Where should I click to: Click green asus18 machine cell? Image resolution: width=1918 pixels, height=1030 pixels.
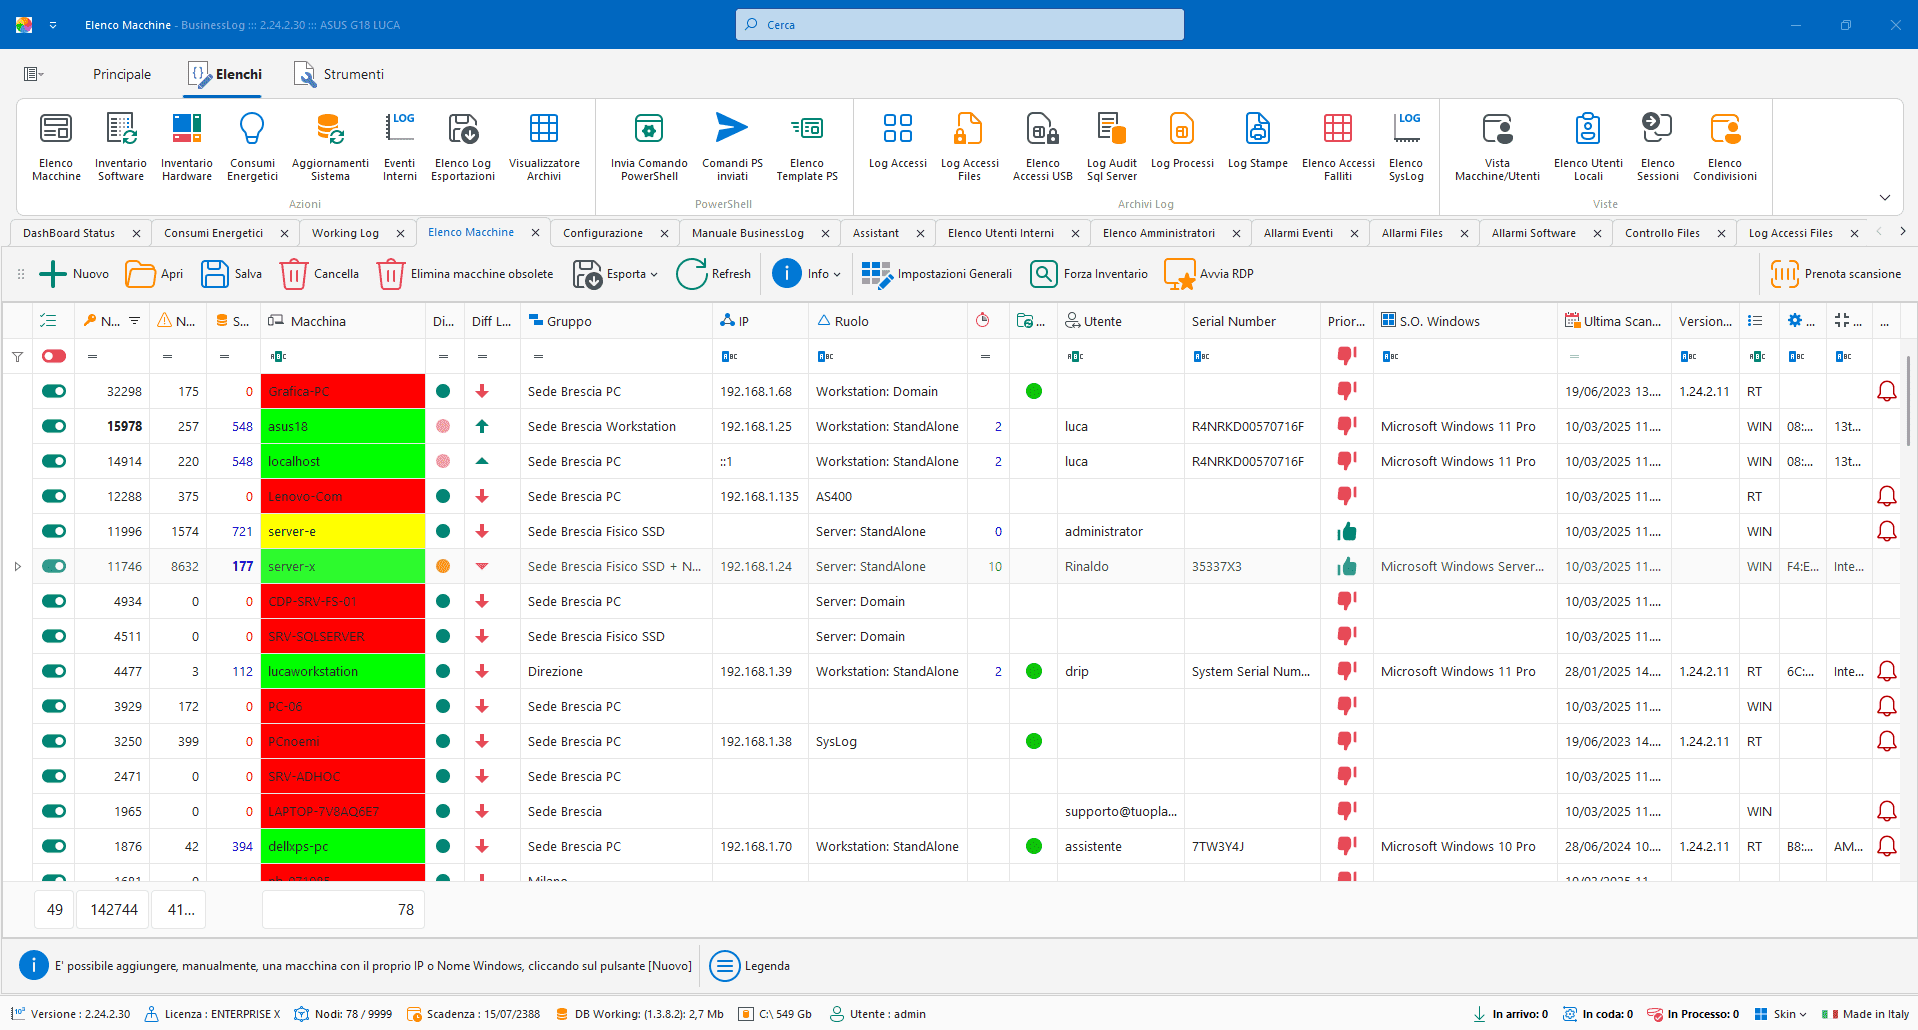344,426
